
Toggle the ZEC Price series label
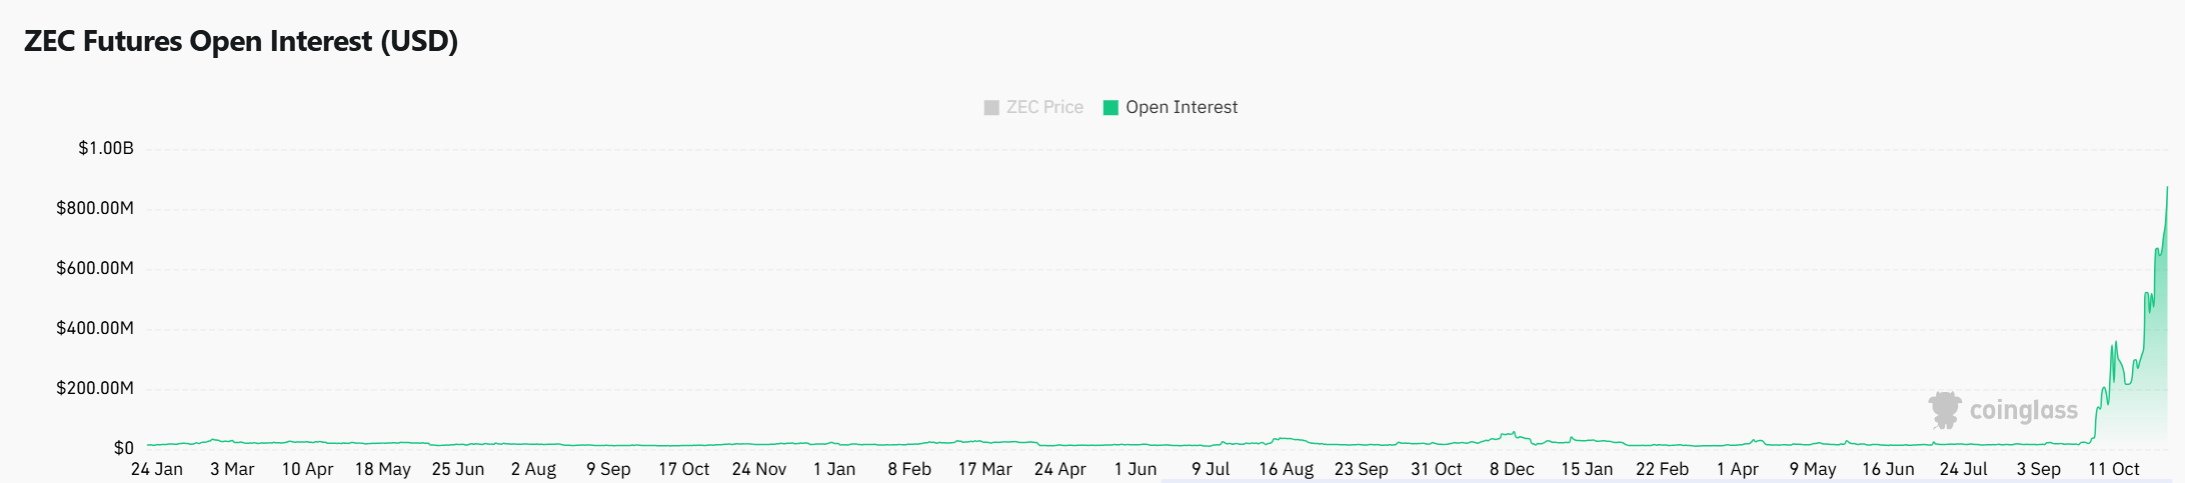(1044, 108)
